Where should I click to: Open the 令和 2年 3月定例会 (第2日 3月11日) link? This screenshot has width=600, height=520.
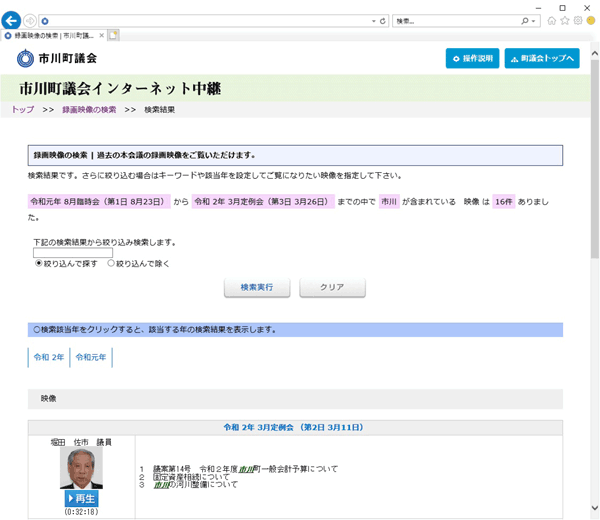point(293,427)
